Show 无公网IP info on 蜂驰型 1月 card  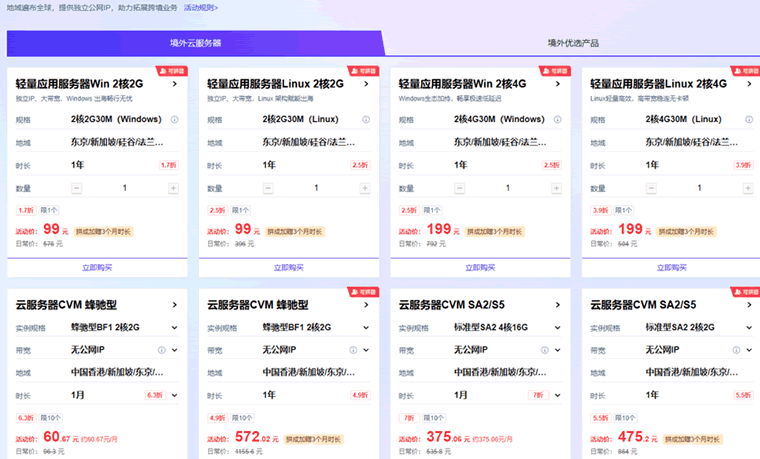click(161, 350)
